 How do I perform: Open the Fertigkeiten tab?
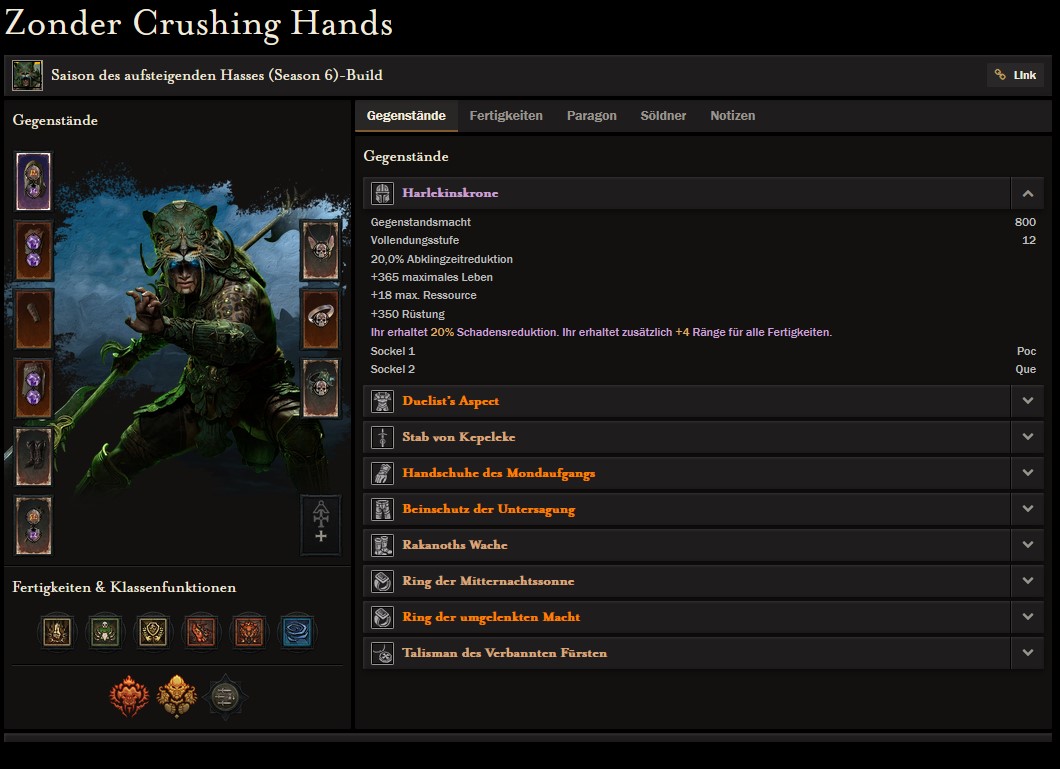[506, 116]
